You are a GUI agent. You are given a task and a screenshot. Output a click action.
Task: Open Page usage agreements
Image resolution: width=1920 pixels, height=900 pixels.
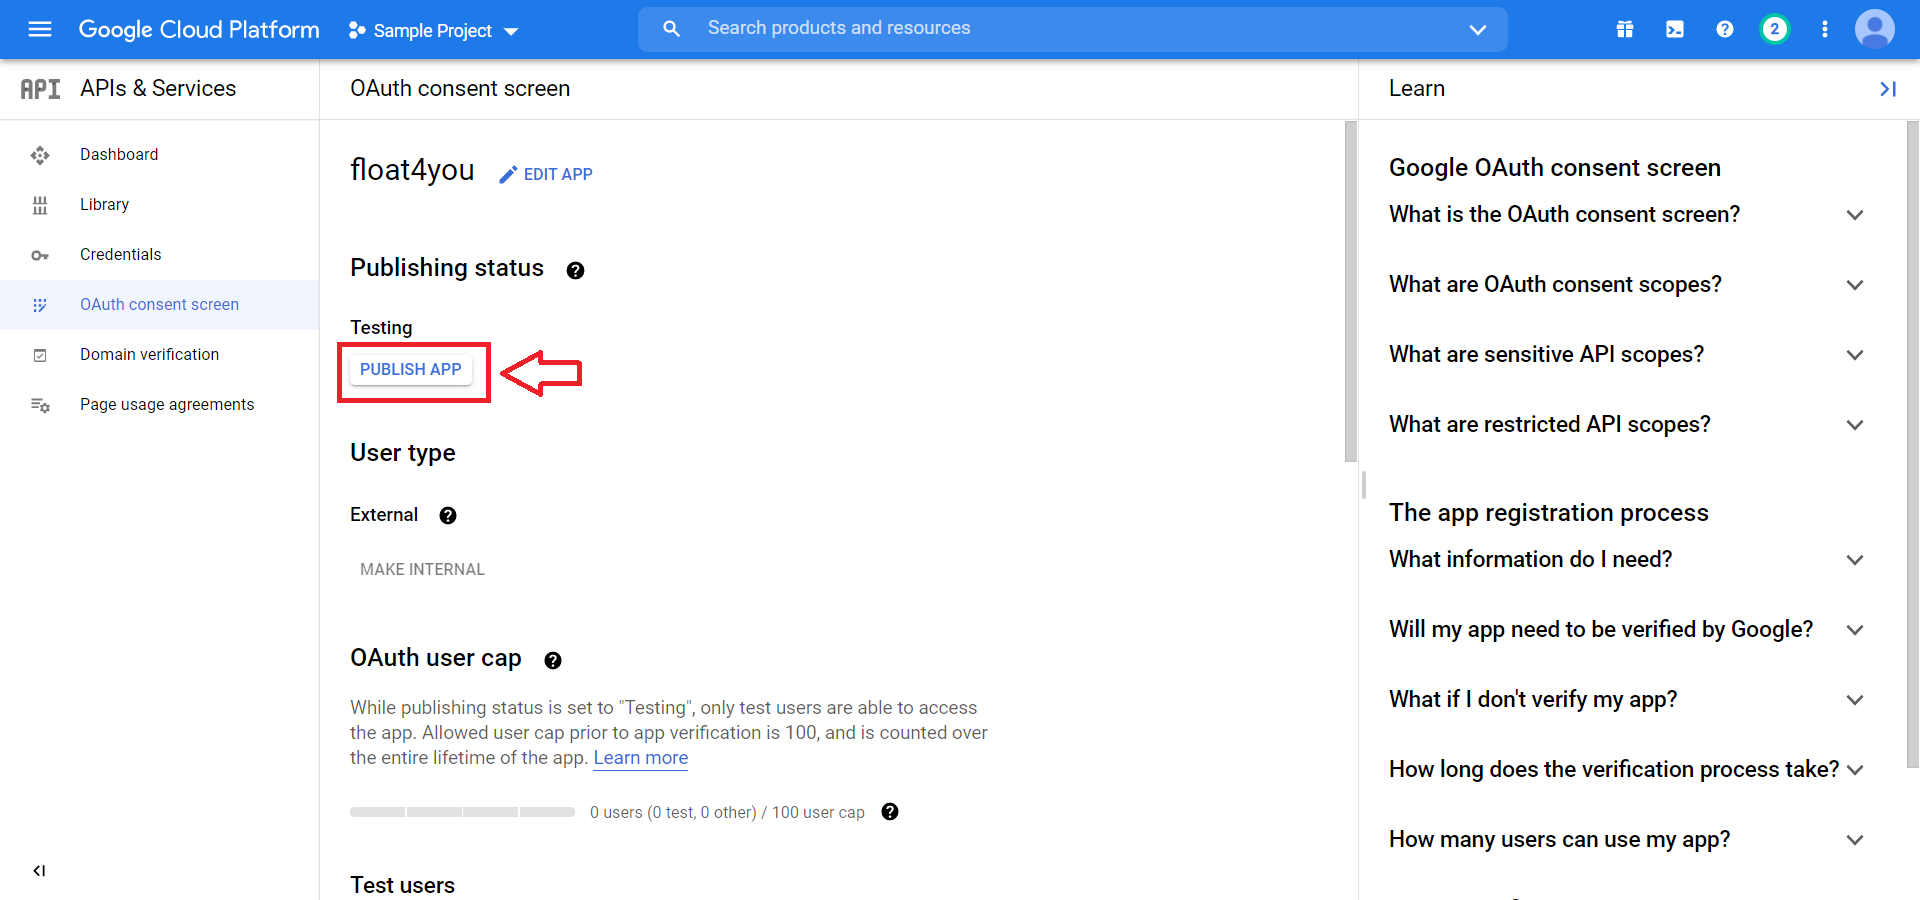[x=167, y=404]
